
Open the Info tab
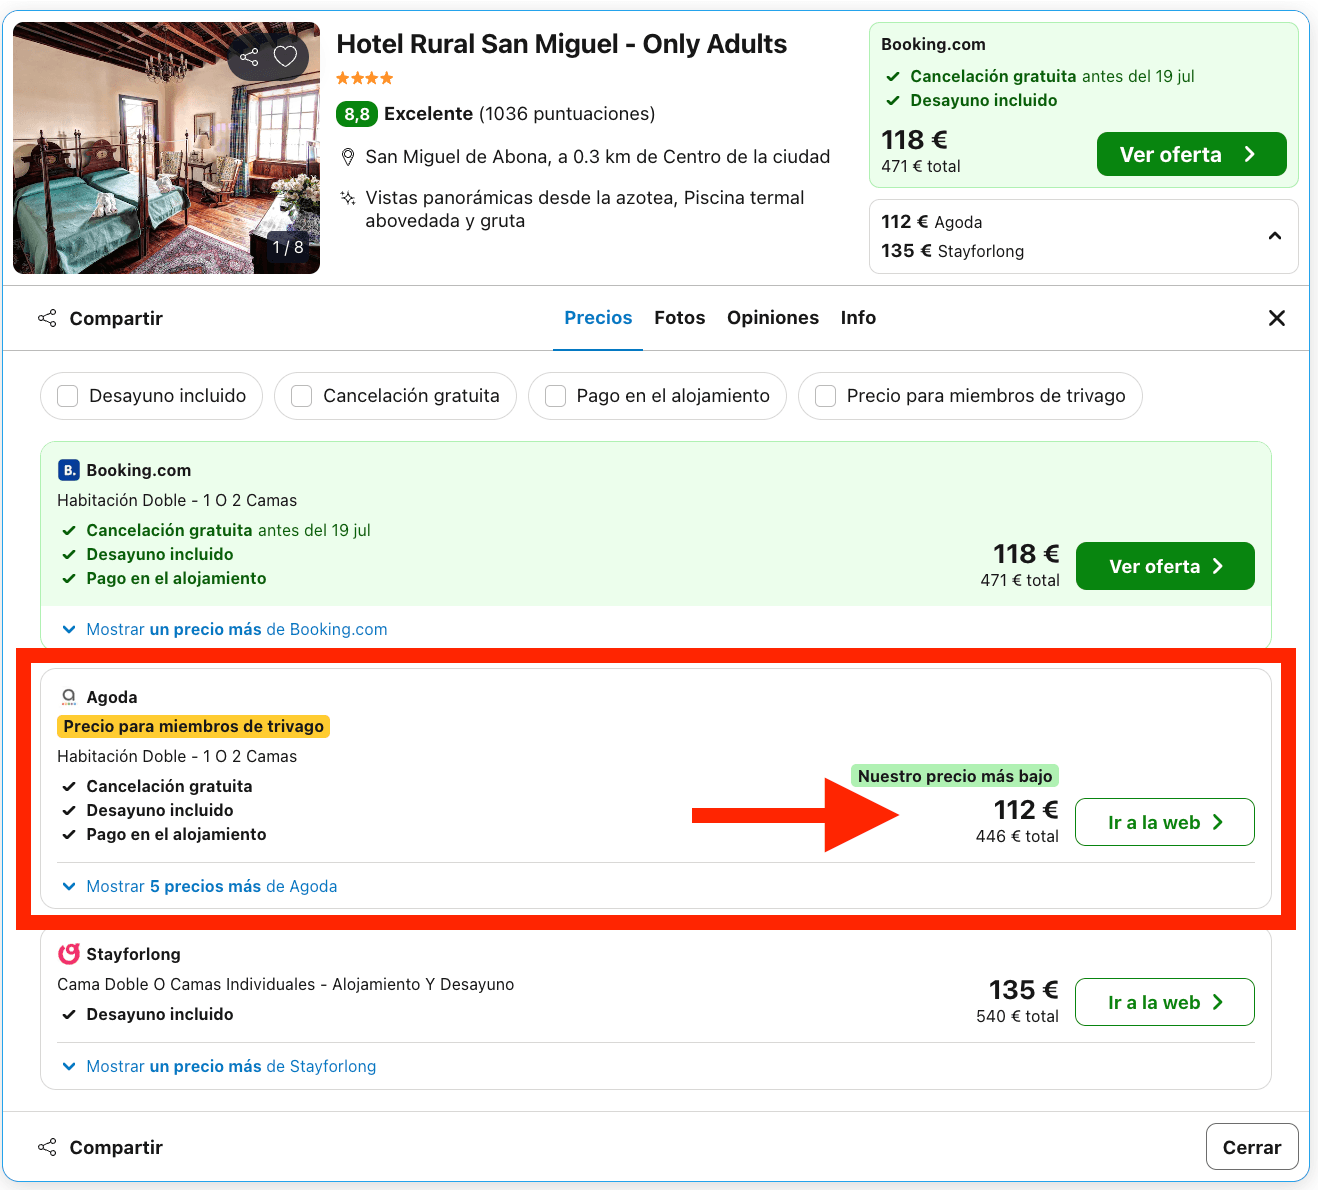pos(858,318)
